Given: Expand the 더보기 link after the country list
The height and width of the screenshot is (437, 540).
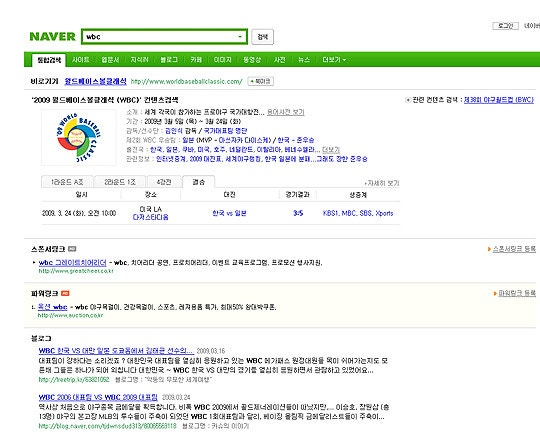Looking at the screenshot, I should tap(331, 150).
